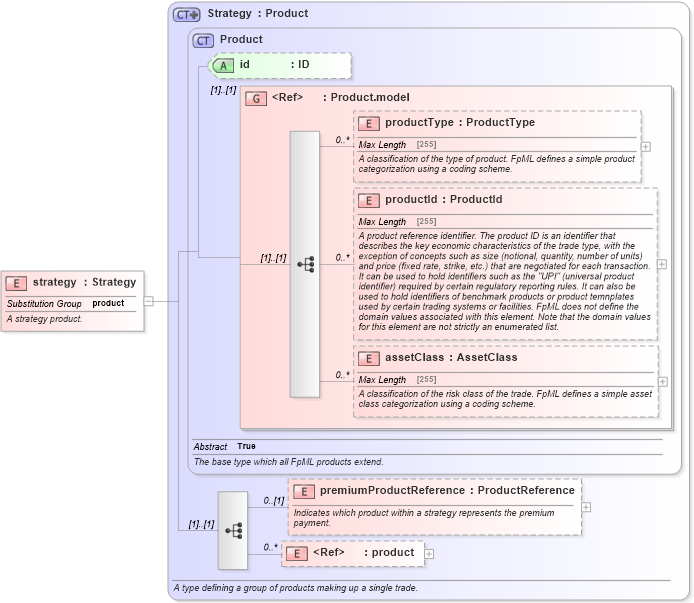The width and height of the screenshot is (694, 603).
Task: Click the 0..* cardinality before Ref product
Action: [270, 548]
